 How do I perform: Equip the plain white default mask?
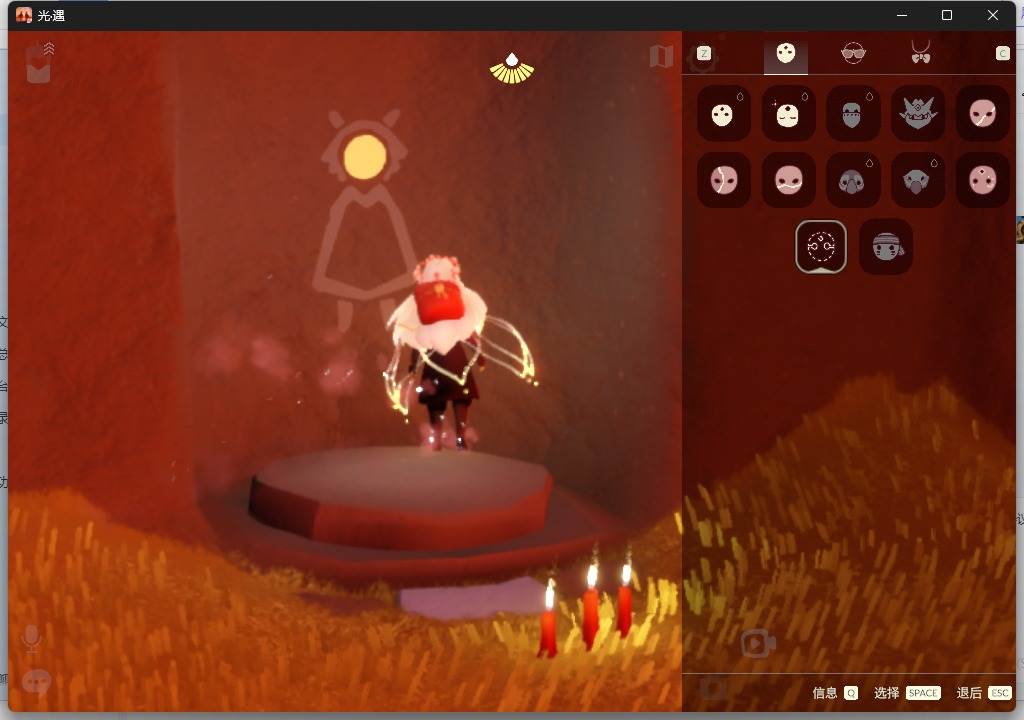click(x=724, y=113)
